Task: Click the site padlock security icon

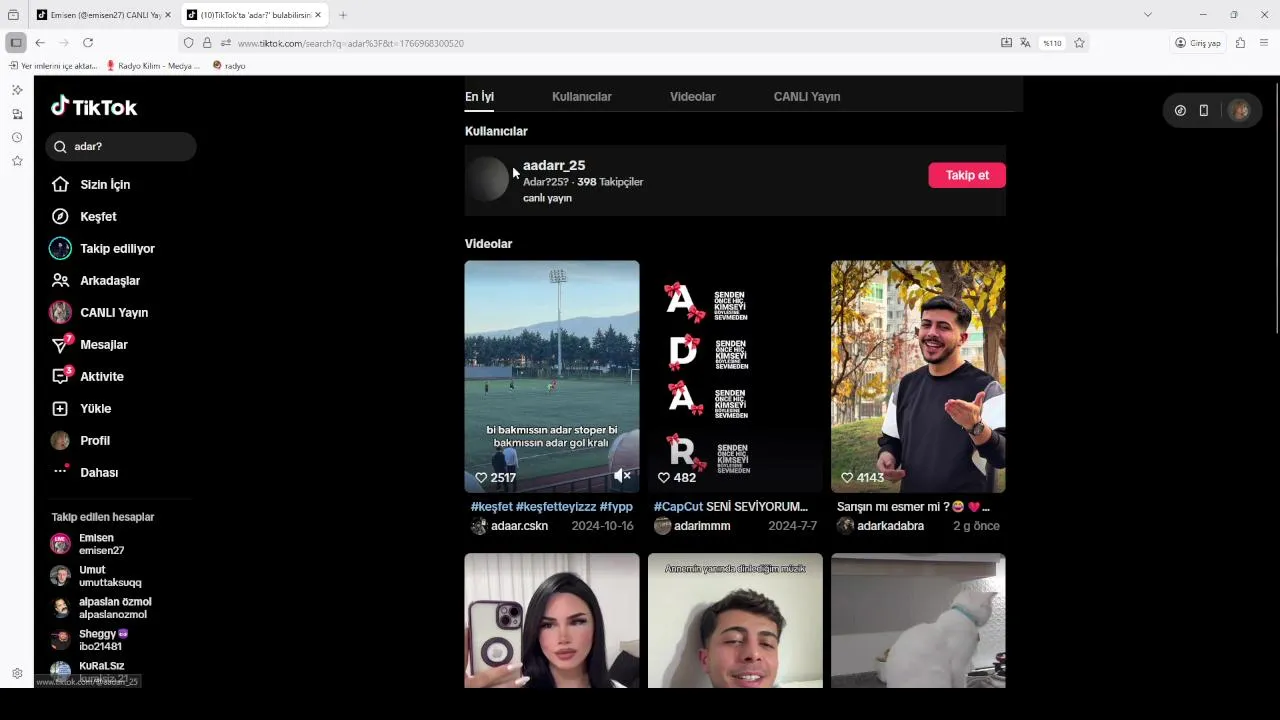Action: [207, 43]
